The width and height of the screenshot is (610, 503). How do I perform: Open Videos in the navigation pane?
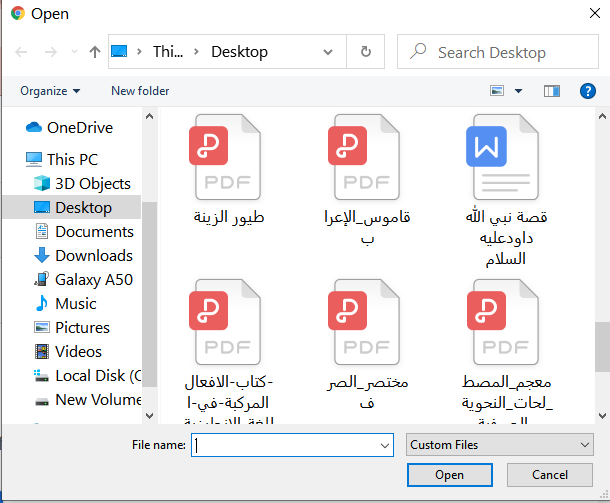[78, 352]
